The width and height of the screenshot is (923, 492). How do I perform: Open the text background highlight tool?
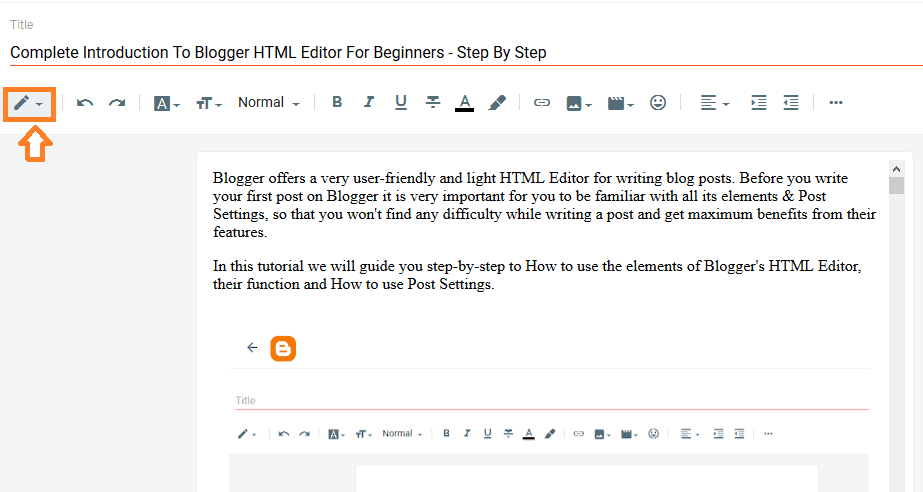click(x=497, y=103)
